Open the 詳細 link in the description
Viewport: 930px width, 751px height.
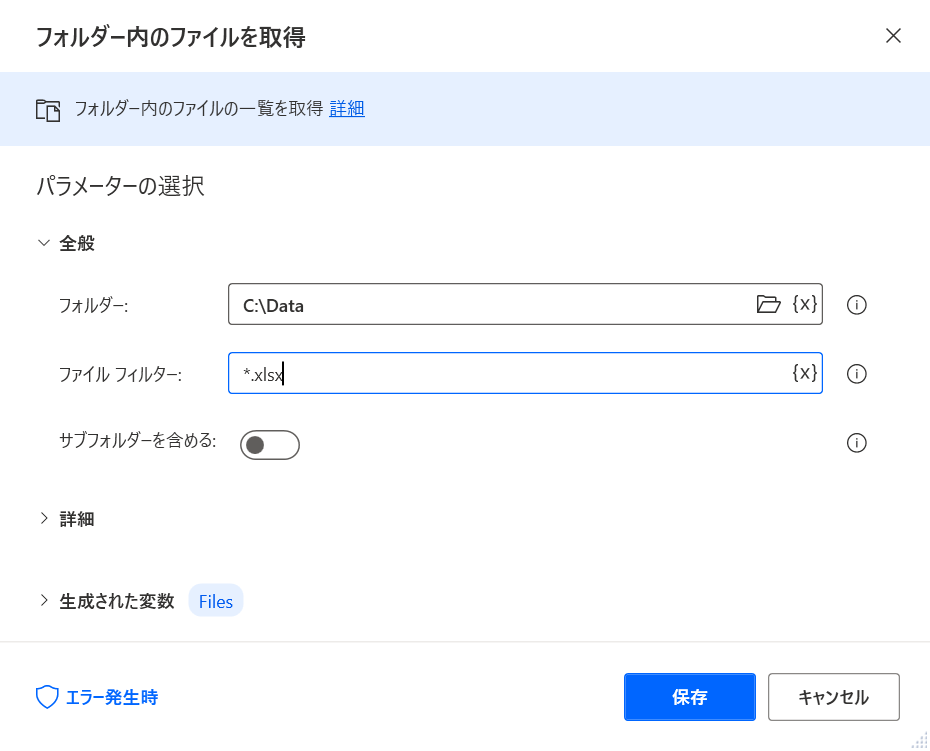[x=347, y=109]
